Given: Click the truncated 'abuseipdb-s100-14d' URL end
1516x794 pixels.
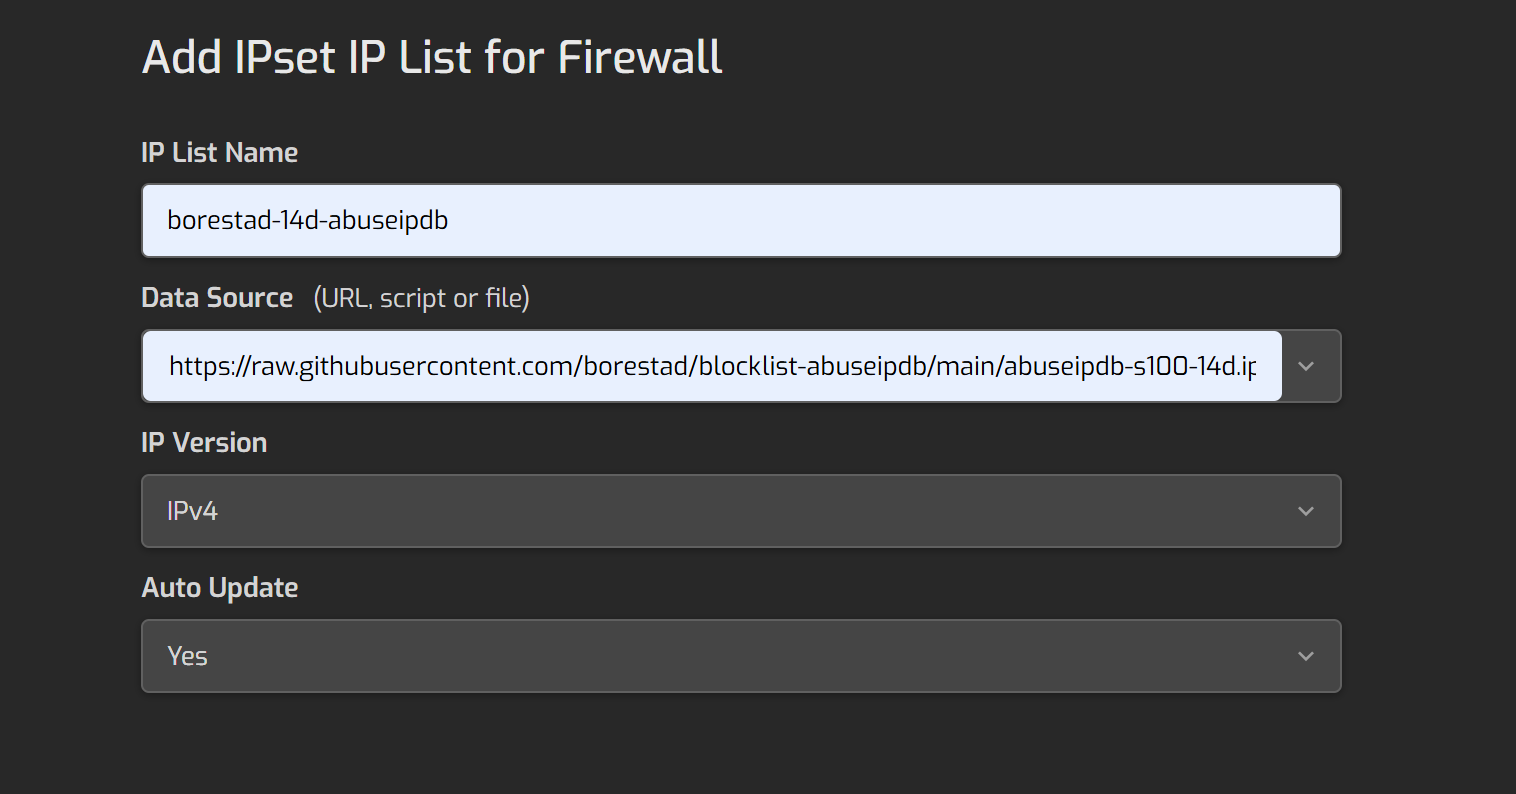Looking at the screenshot, I should click(x=1120, y=366).
